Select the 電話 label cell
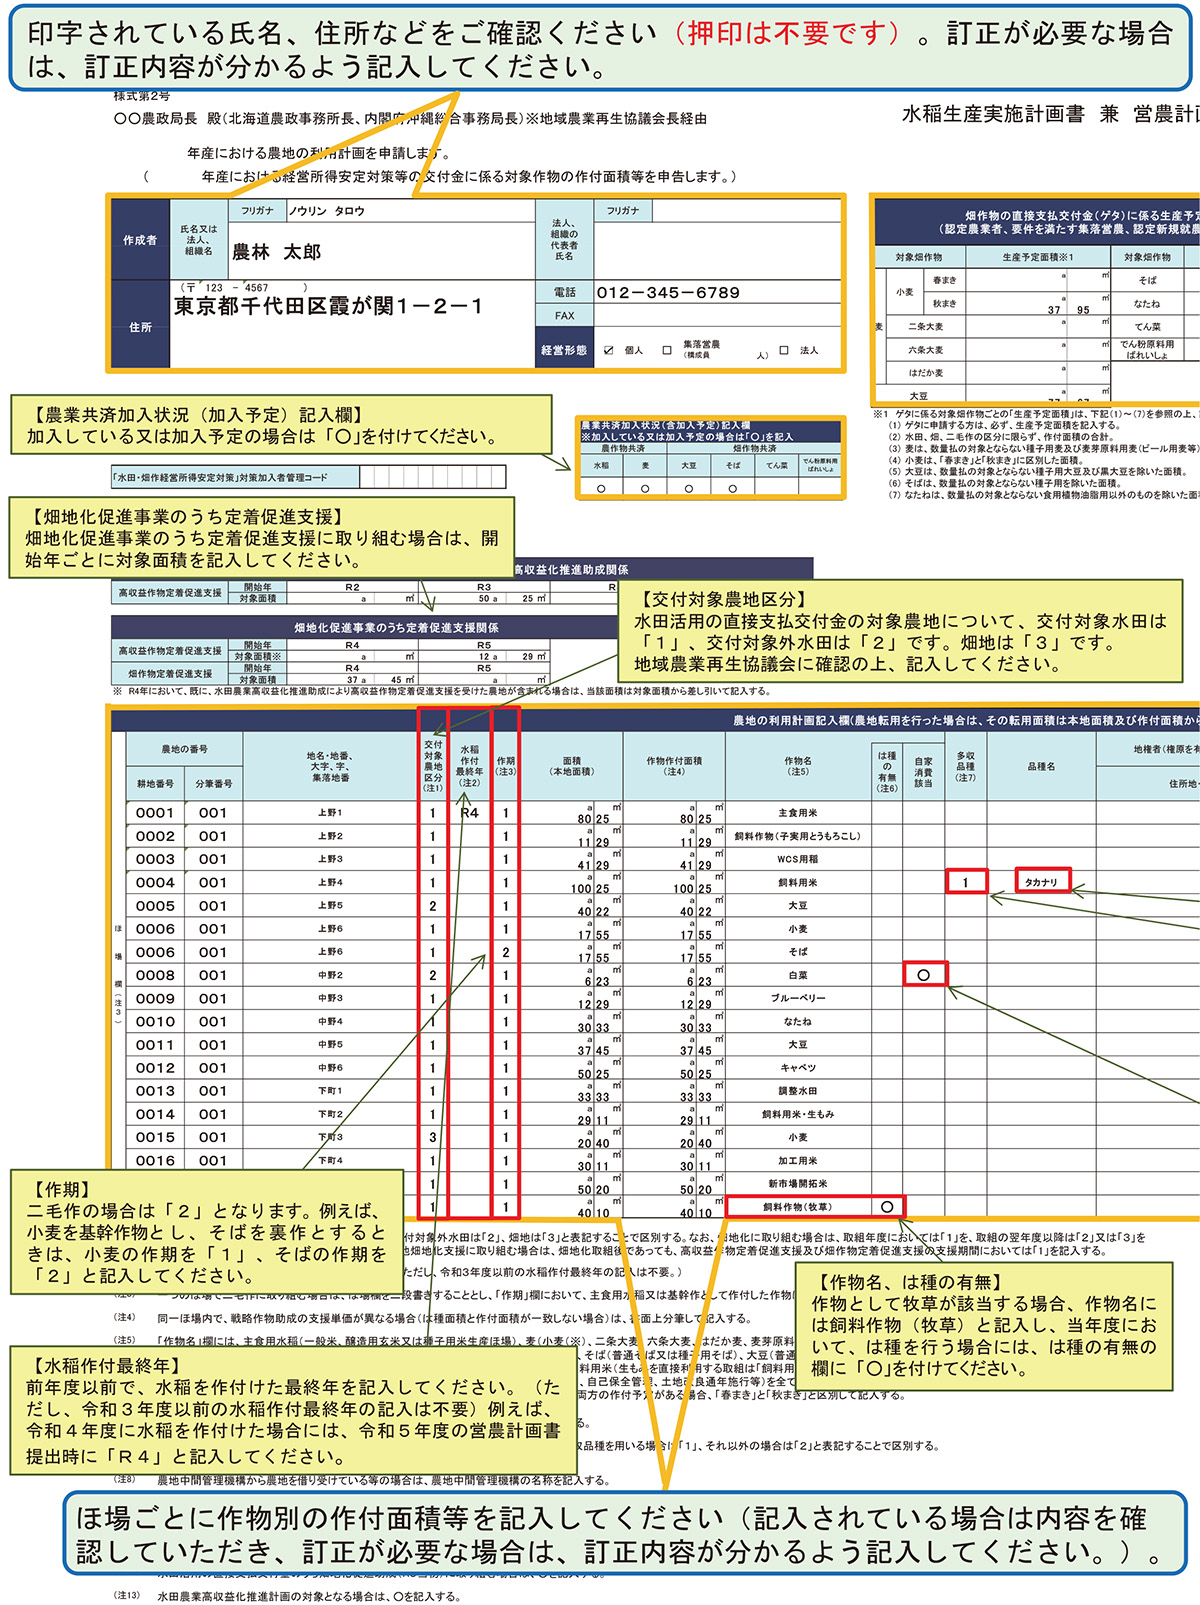The image size is (1200, 1605). tap(564, 293)
